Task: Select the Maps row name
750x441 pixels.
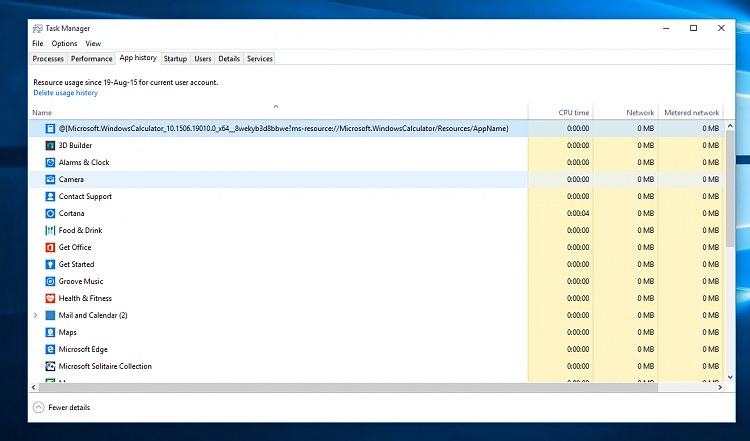Action: pyautogui.click(x=67, y=332)
